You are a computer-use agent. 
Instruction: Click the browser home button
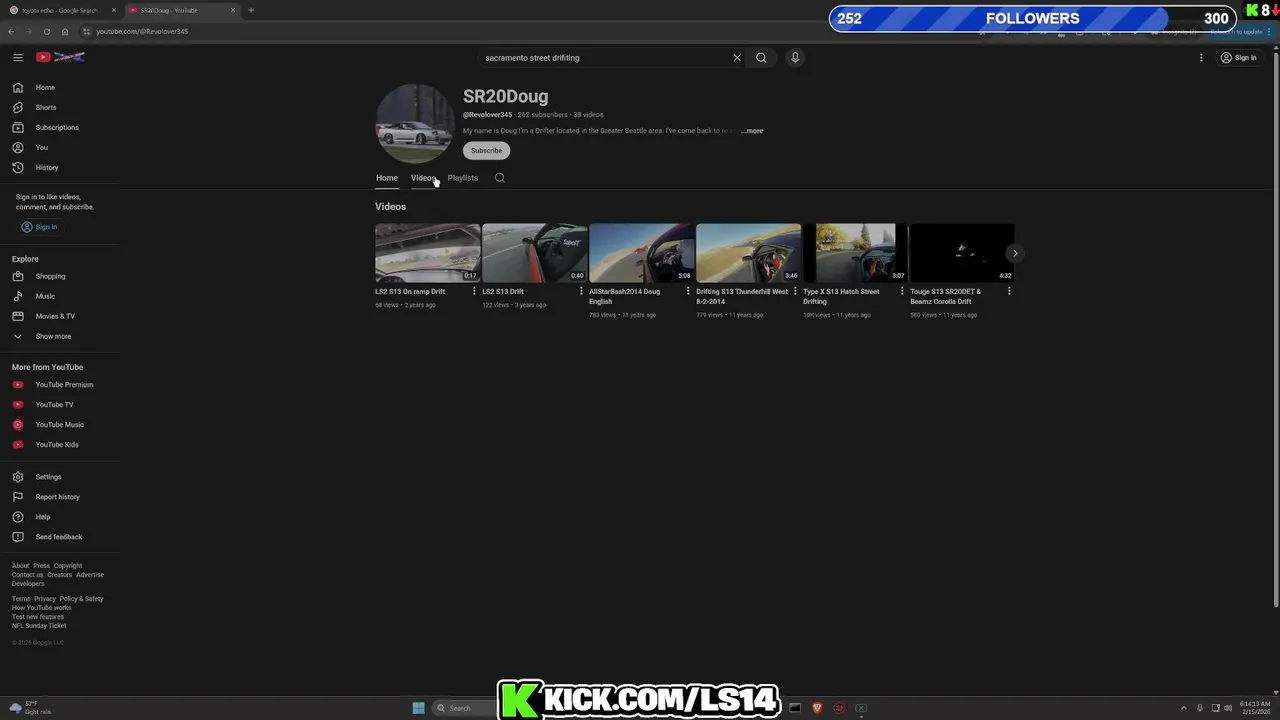pyautogui.click(x=65, y=31)
